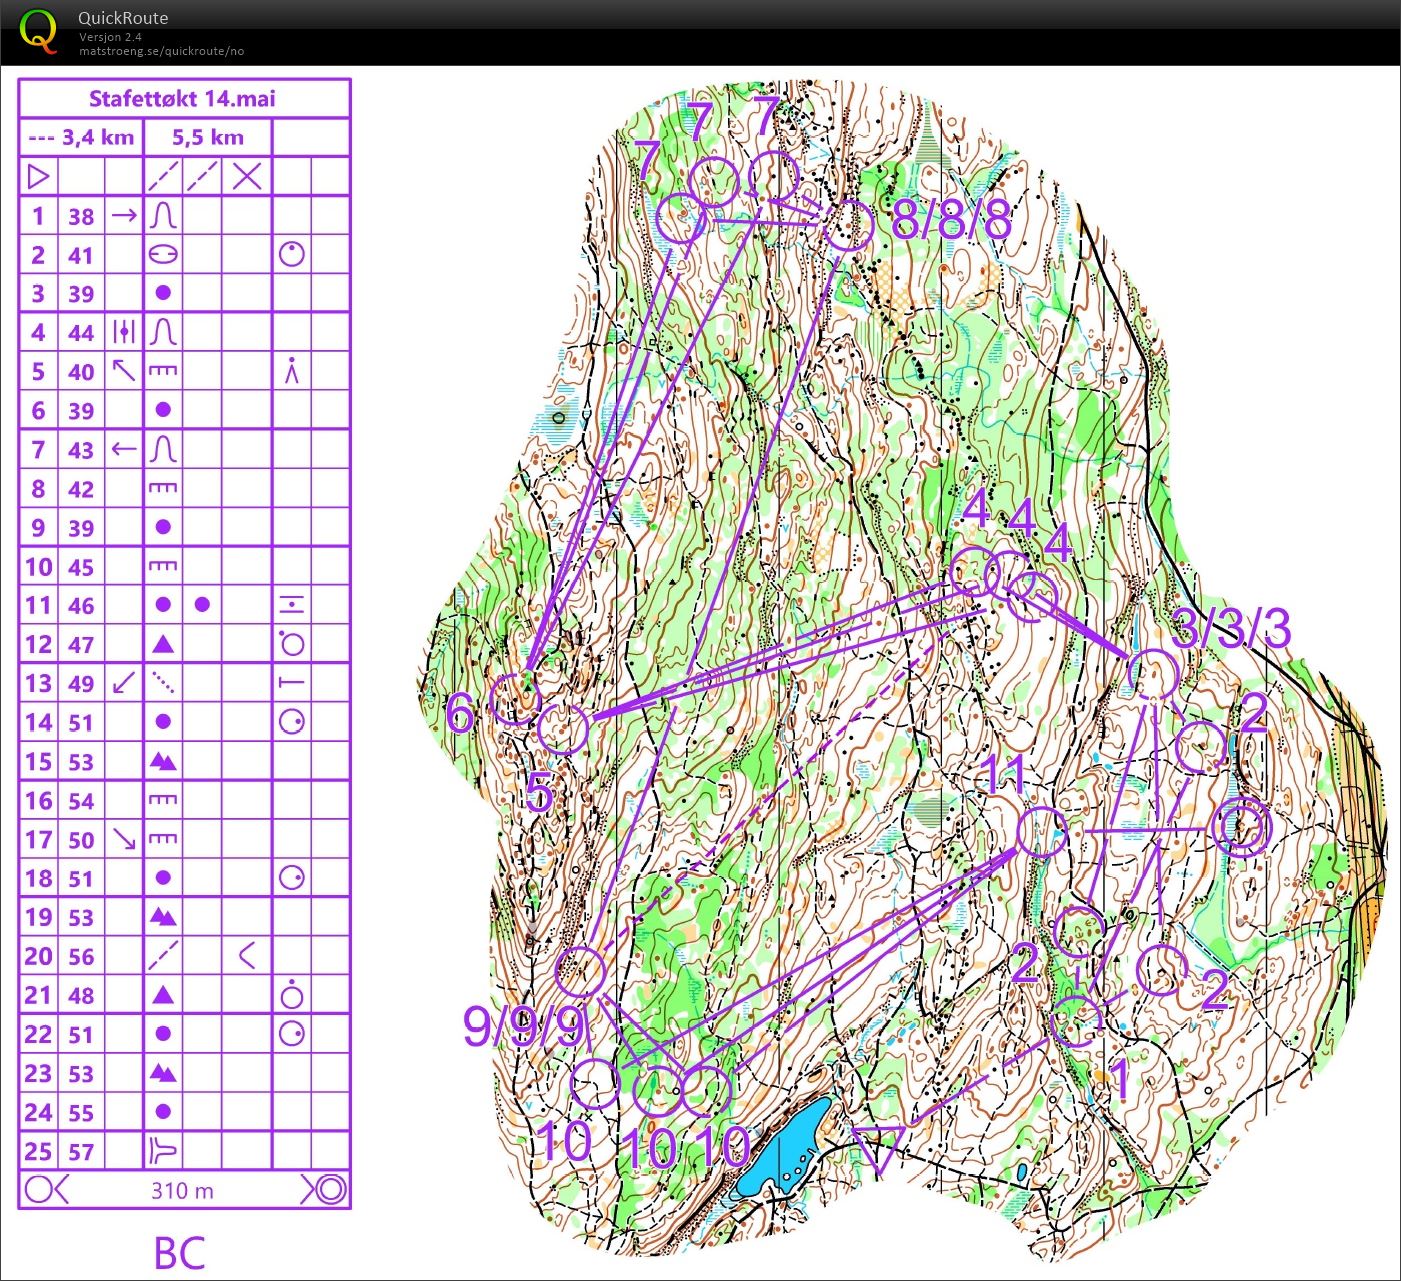Click the control circle labeled 5 on the map
This screenshot has height=1281, width=1401.
[562, 727]
